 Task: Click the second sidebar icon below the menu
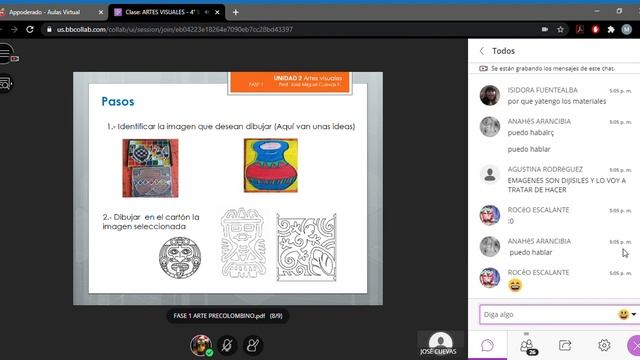point(5,84)
